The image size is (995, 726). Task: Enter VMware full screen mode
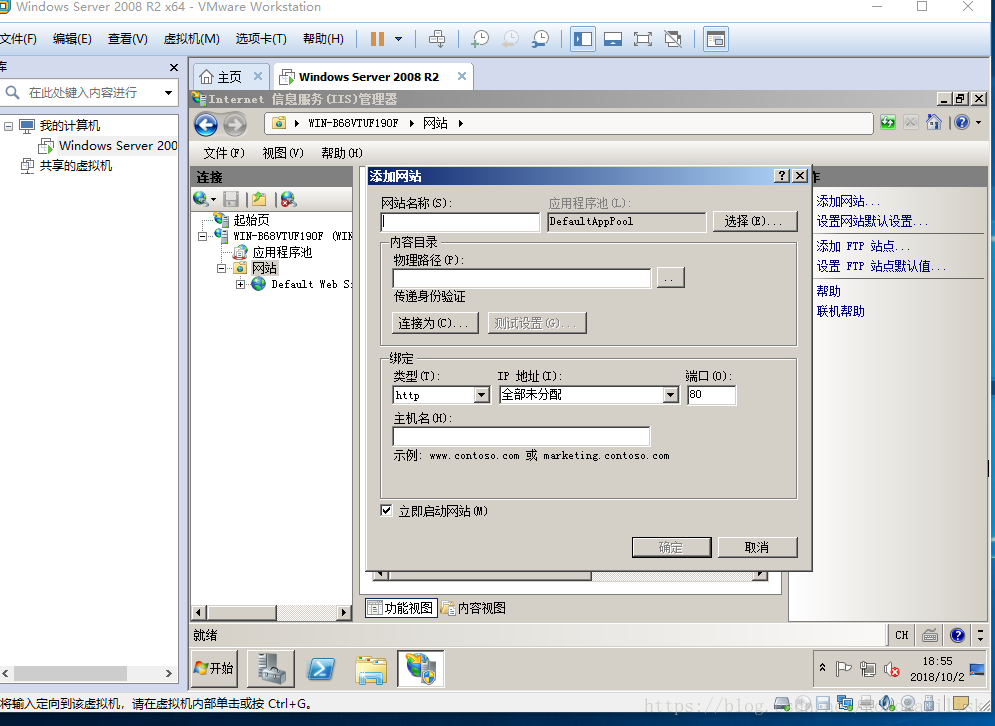coord(643,39)
